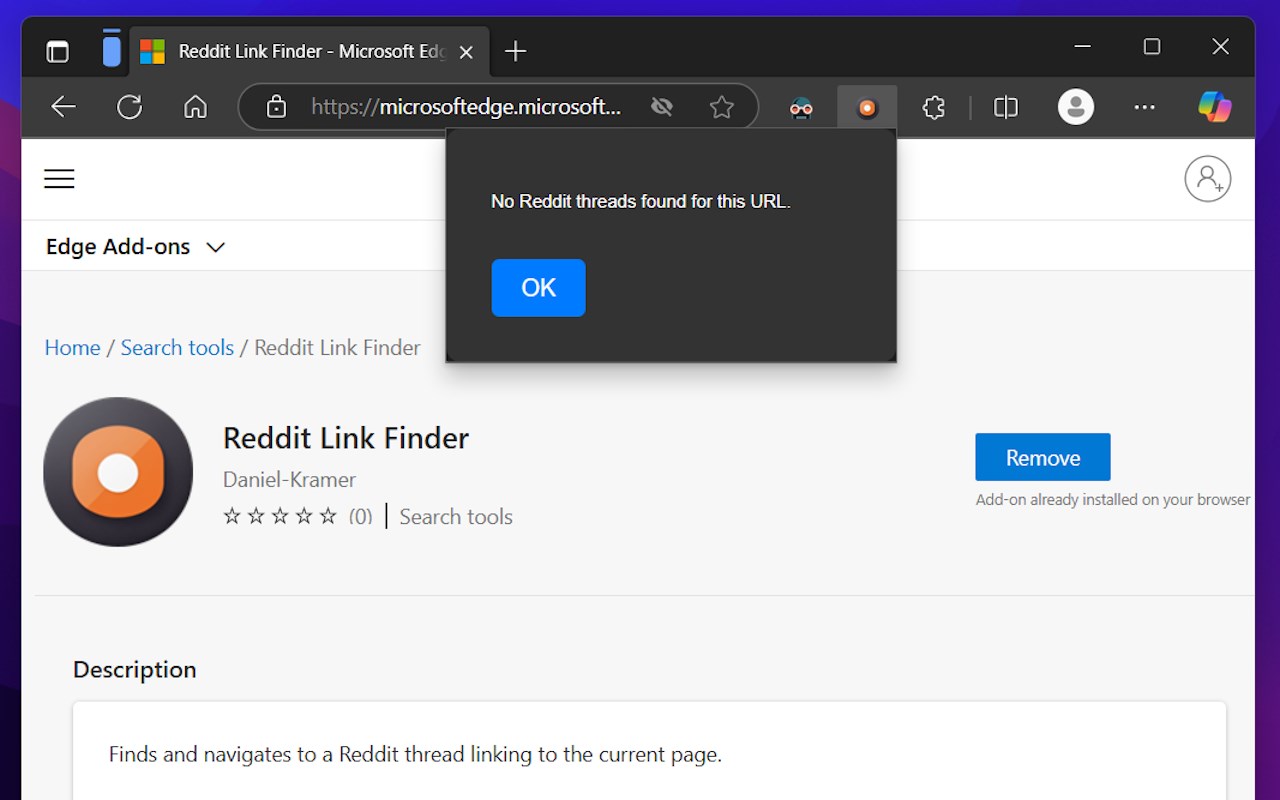Screen dimensions: 1280x800
Task: Open the Extensions puzzle piece menu
Action: coord(934,107)
